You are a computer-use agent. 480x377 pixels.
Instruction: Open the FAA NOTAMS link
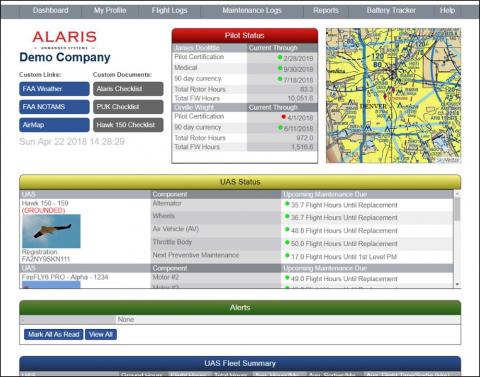point(54,107)
